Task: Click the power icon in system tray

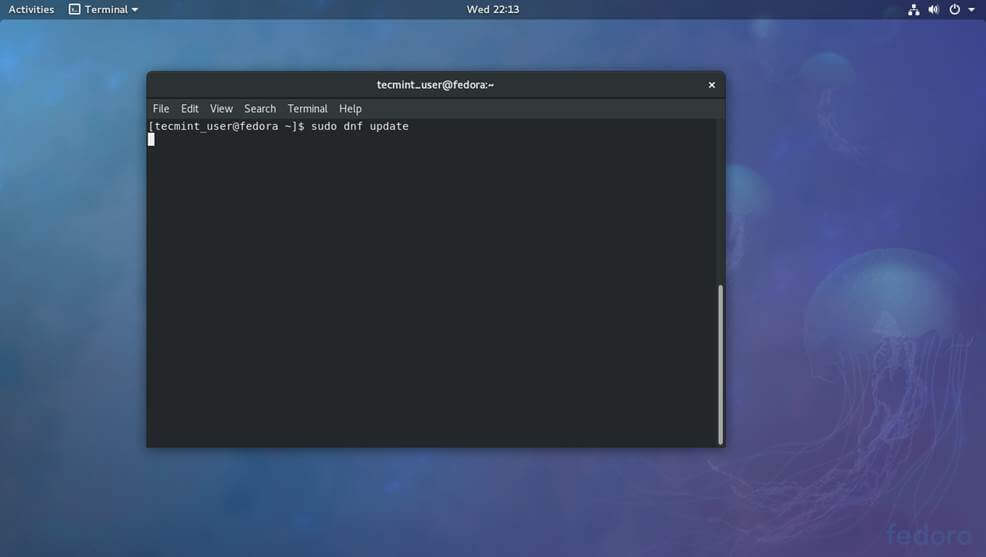Action: (955, 9)
